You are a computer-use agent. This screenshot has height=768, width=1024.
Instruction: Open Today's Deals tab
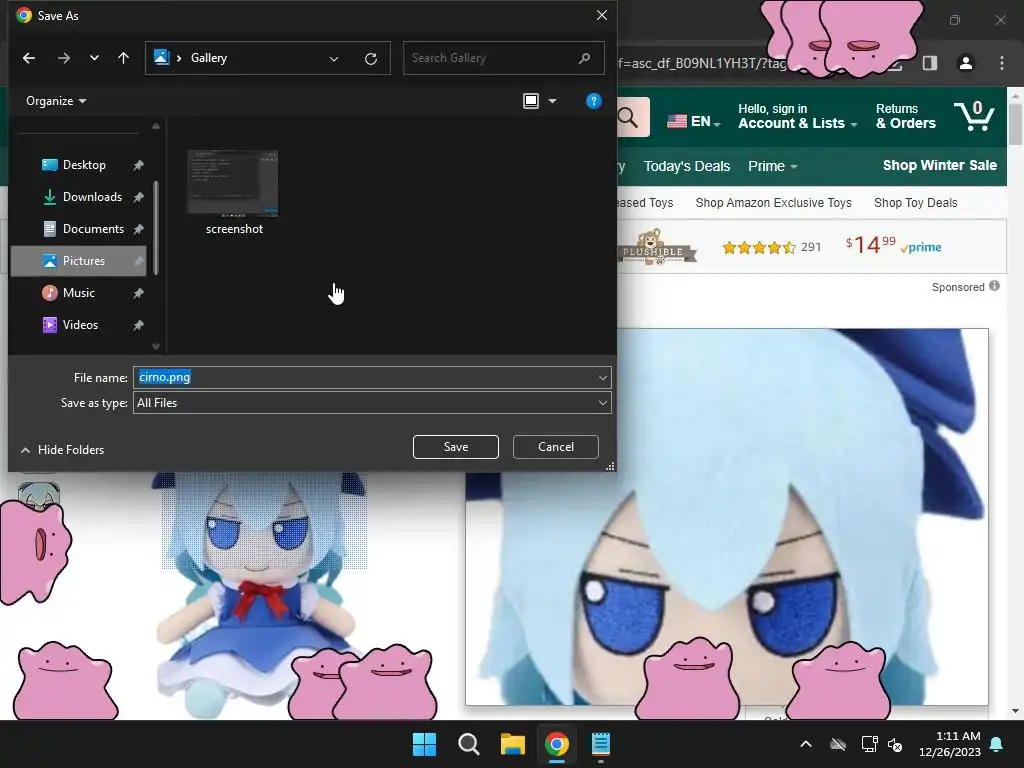click(x=686, y=166)
